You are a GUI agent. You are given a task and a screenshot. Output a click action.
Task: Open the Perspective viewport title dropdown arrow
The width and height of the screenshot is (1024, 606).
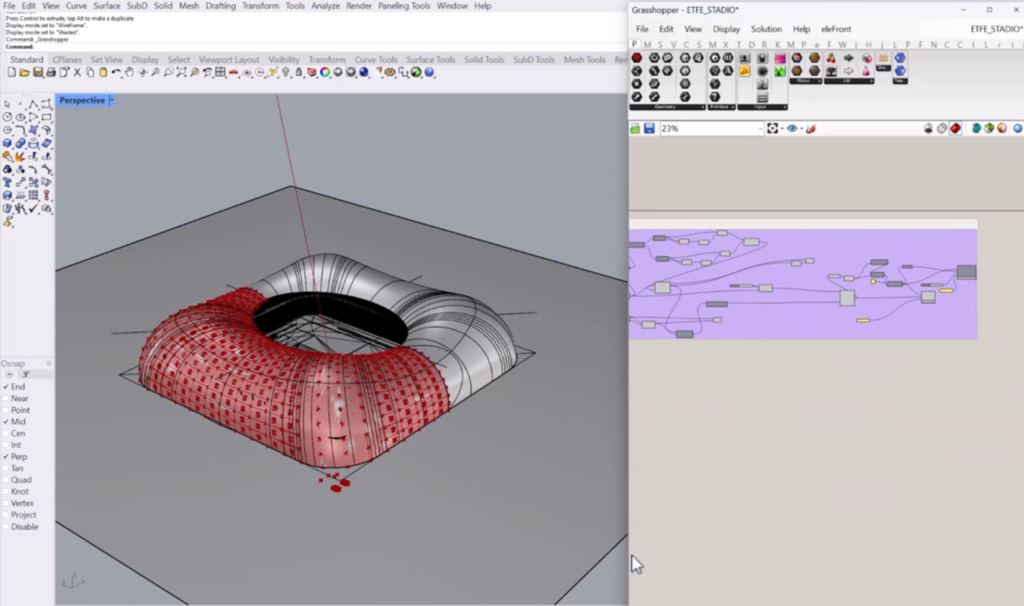click(x=111, y=100)
